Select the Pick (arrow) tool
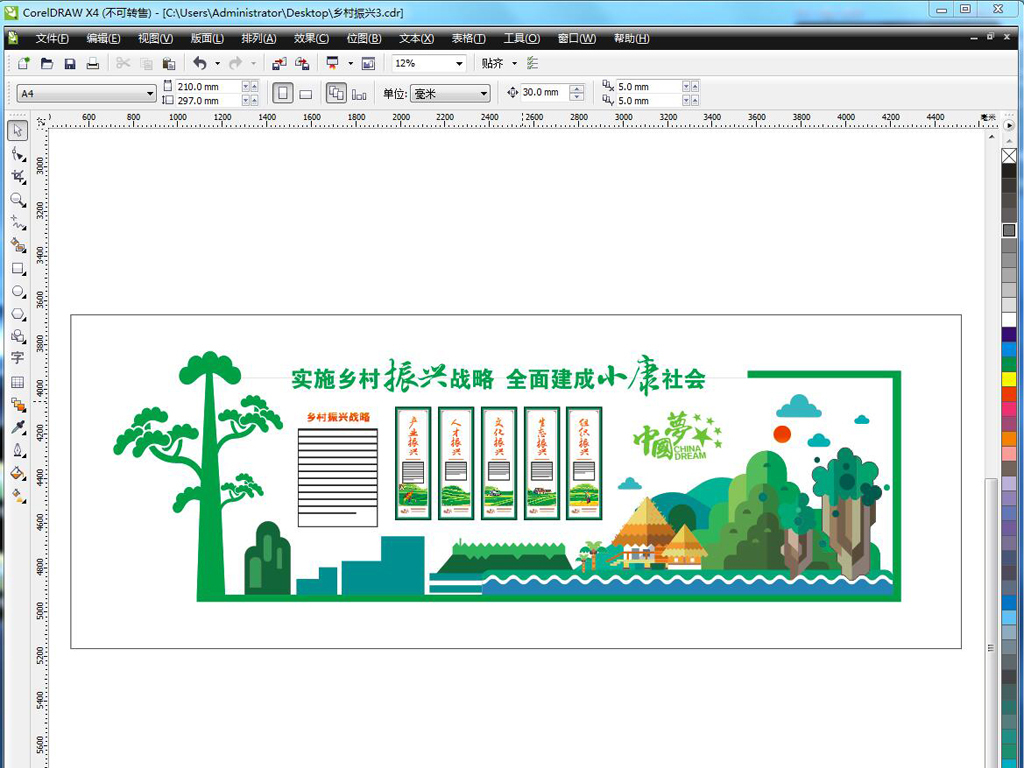 tap(17, 131)
